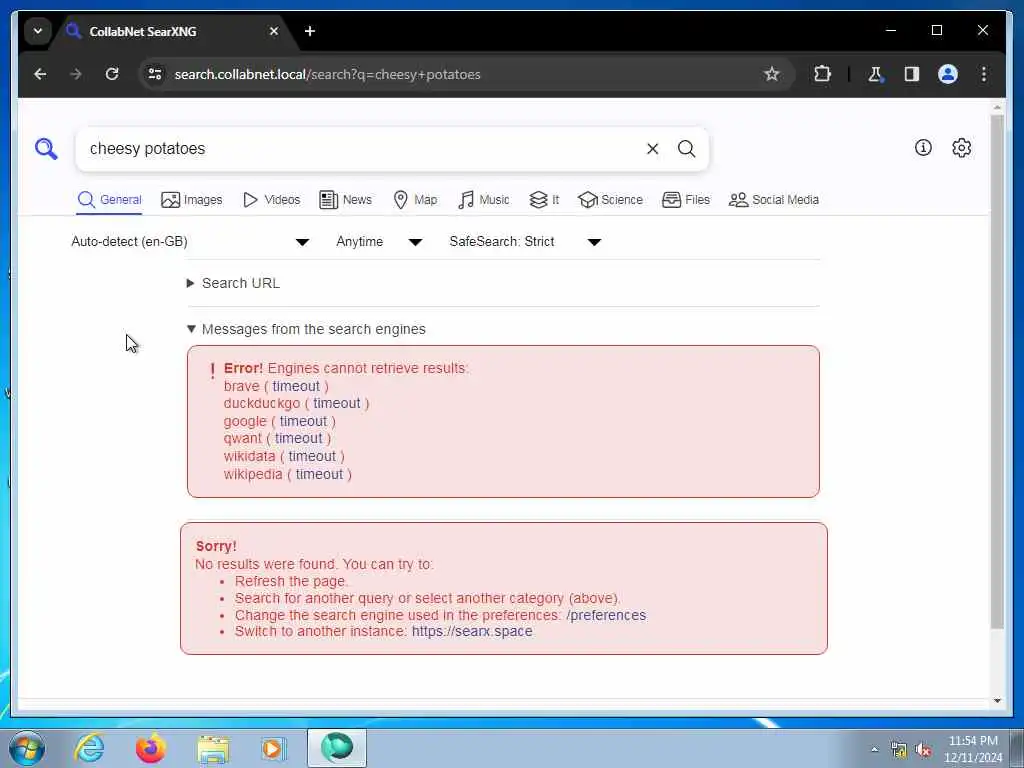Viewport: 1024px width, 768px height.
Task: Launch Firefox from taskbar
Action: point(151,748)
